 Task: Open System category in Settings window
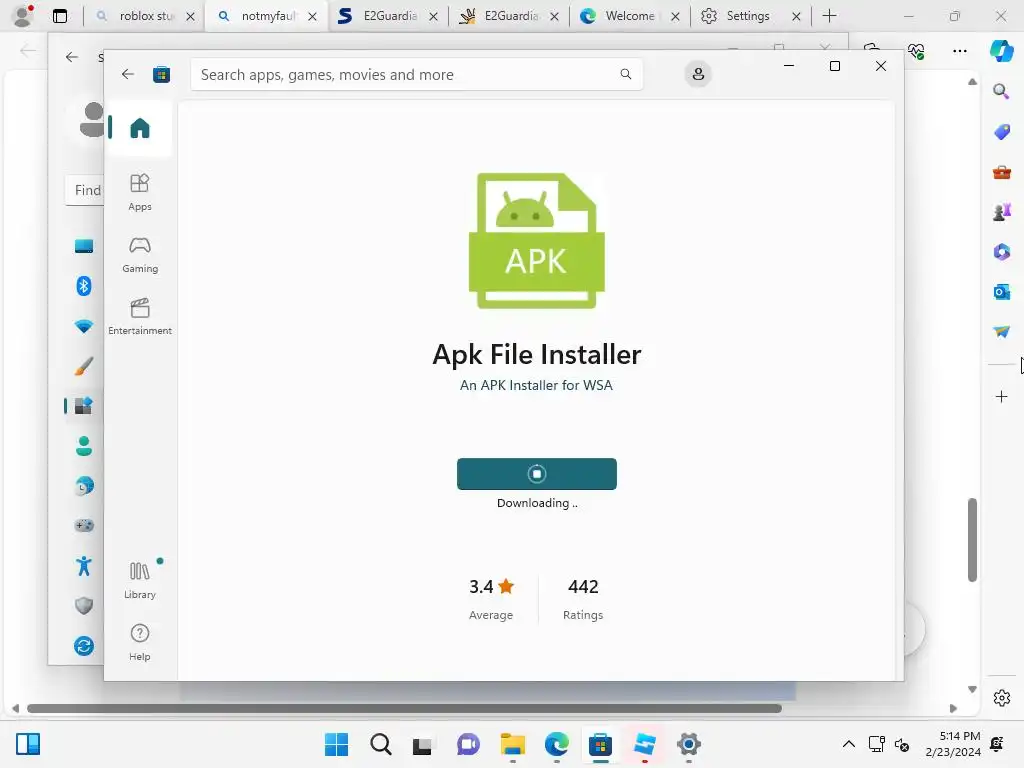point(84,246)
